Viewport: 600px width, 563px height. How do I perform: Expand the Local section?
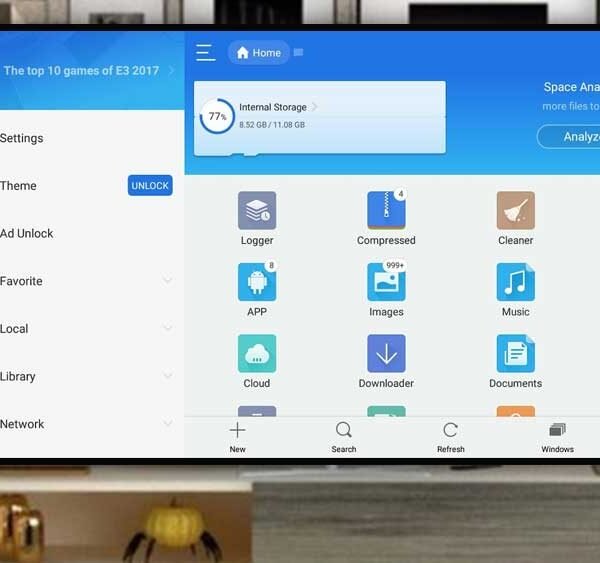point(167,328)
